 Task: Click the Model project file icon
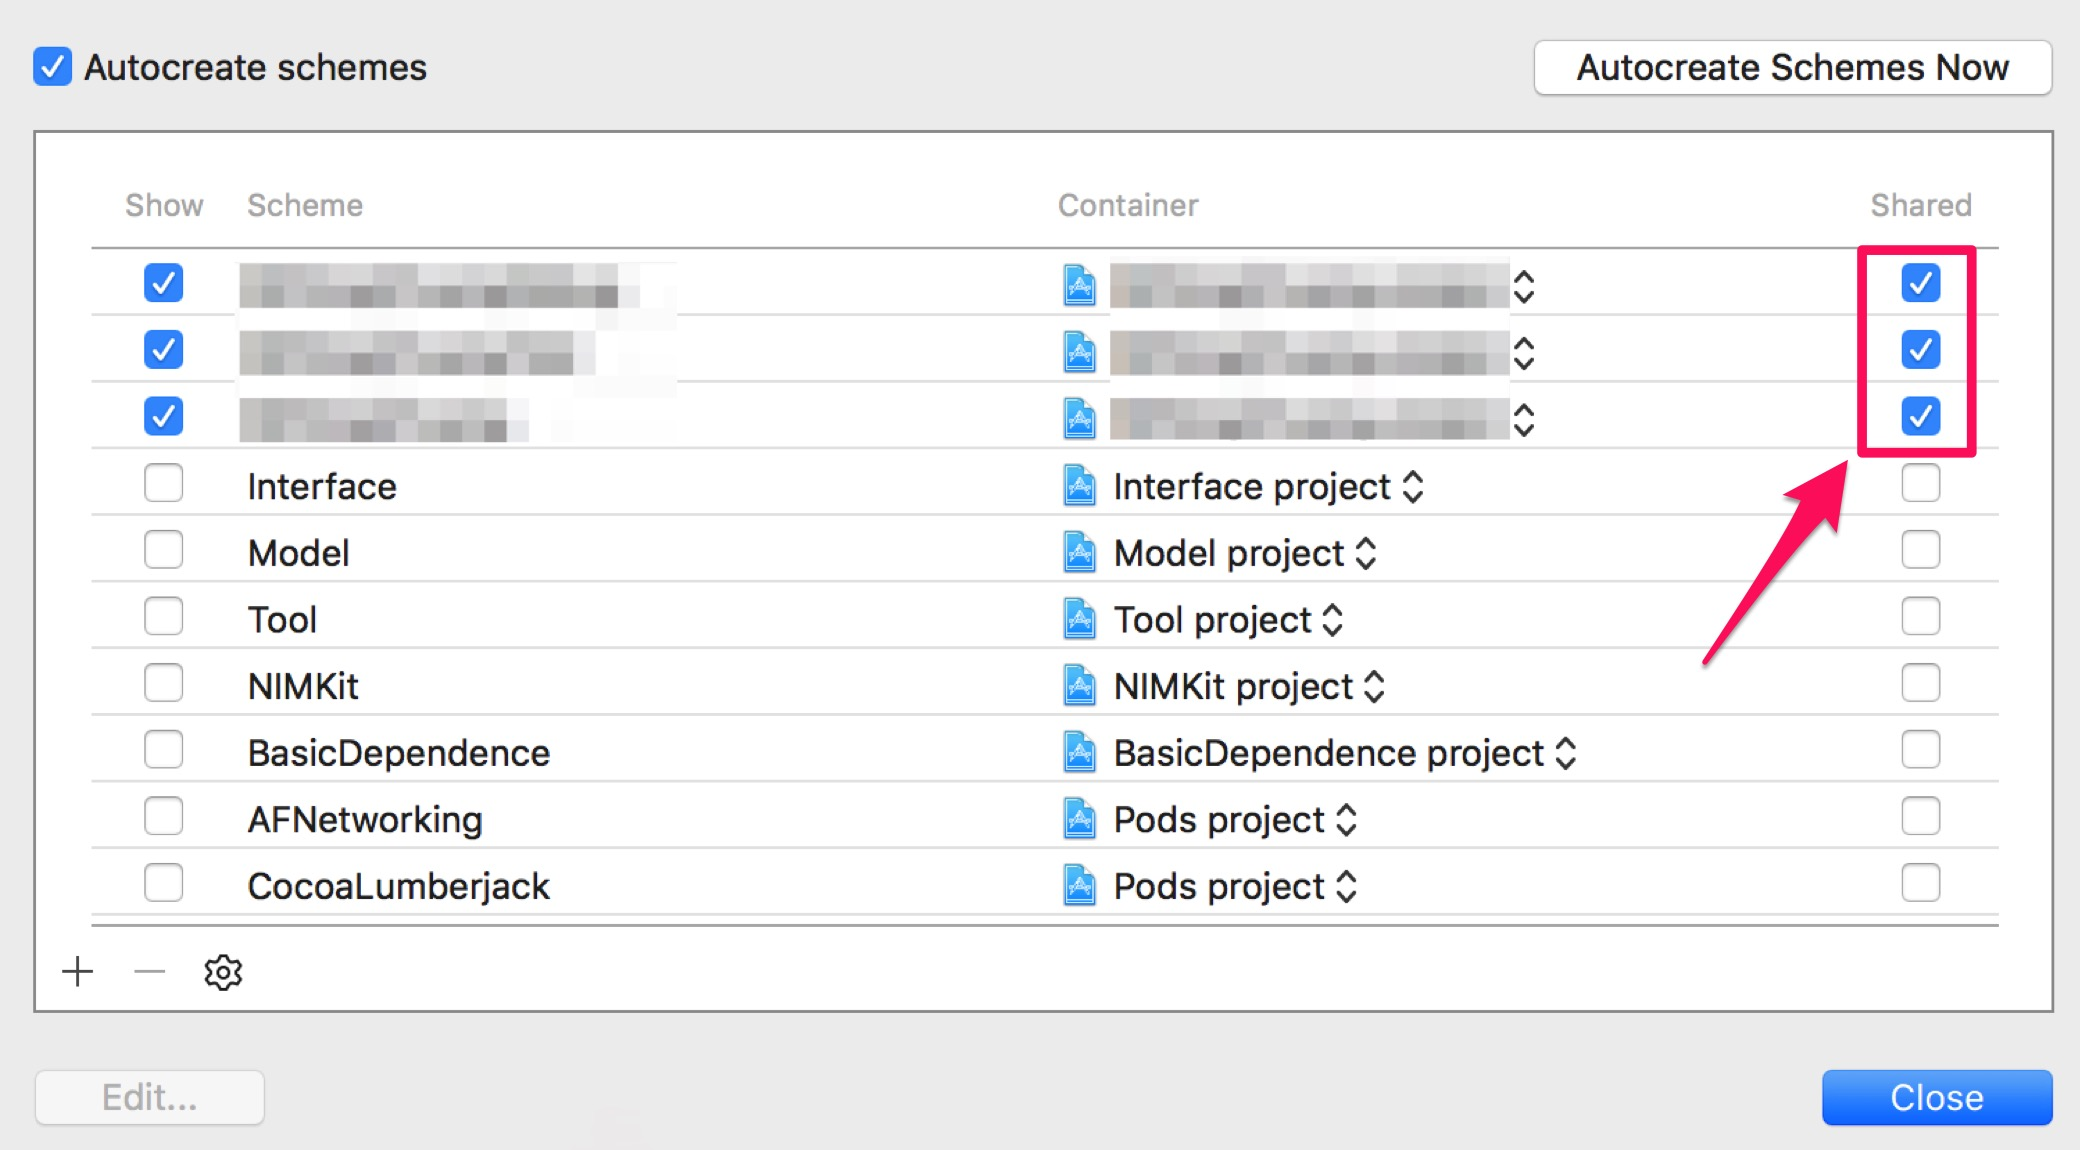click(x=1079, y=553)
